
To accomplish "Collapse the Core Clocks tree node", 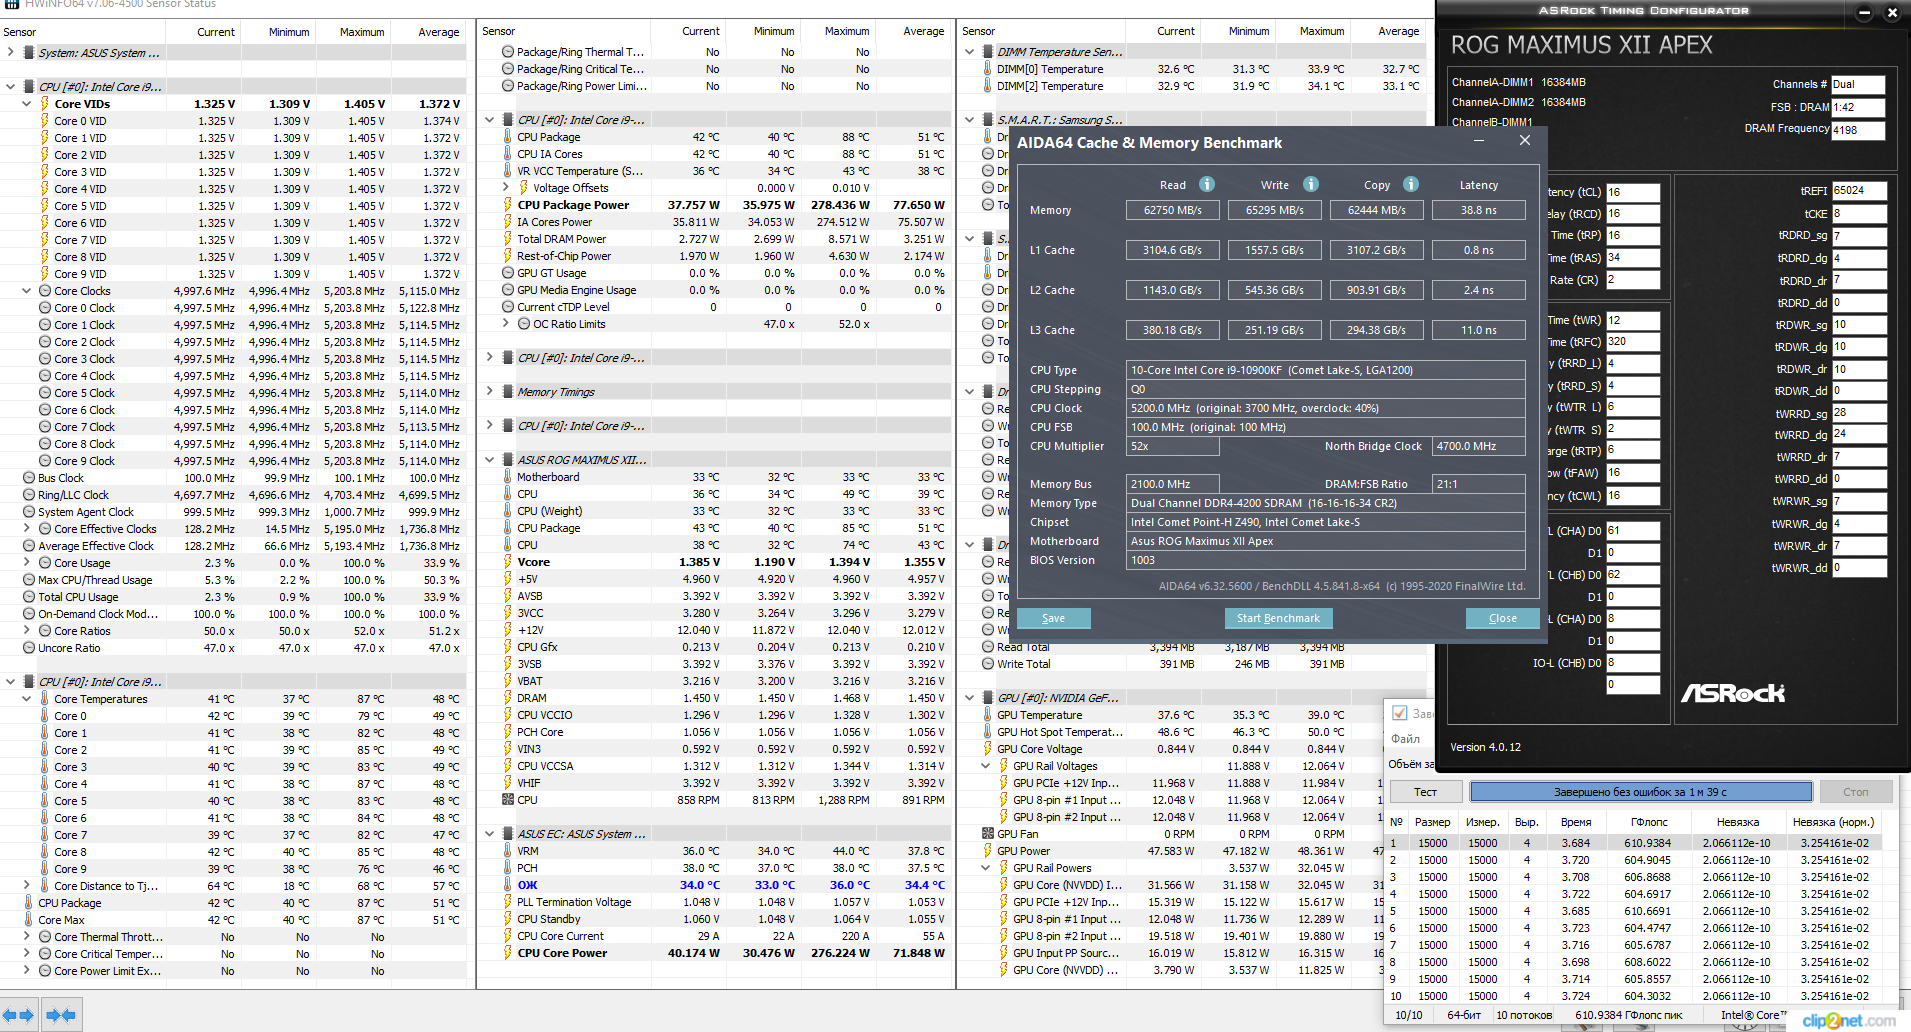I will pos(26,291).
